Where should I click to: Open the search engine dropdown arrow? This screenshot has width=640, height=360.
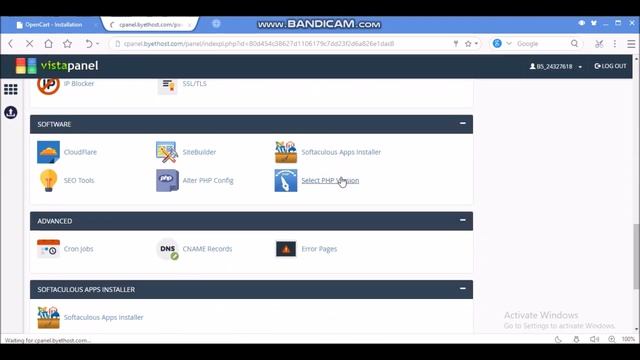coord(509,43)
